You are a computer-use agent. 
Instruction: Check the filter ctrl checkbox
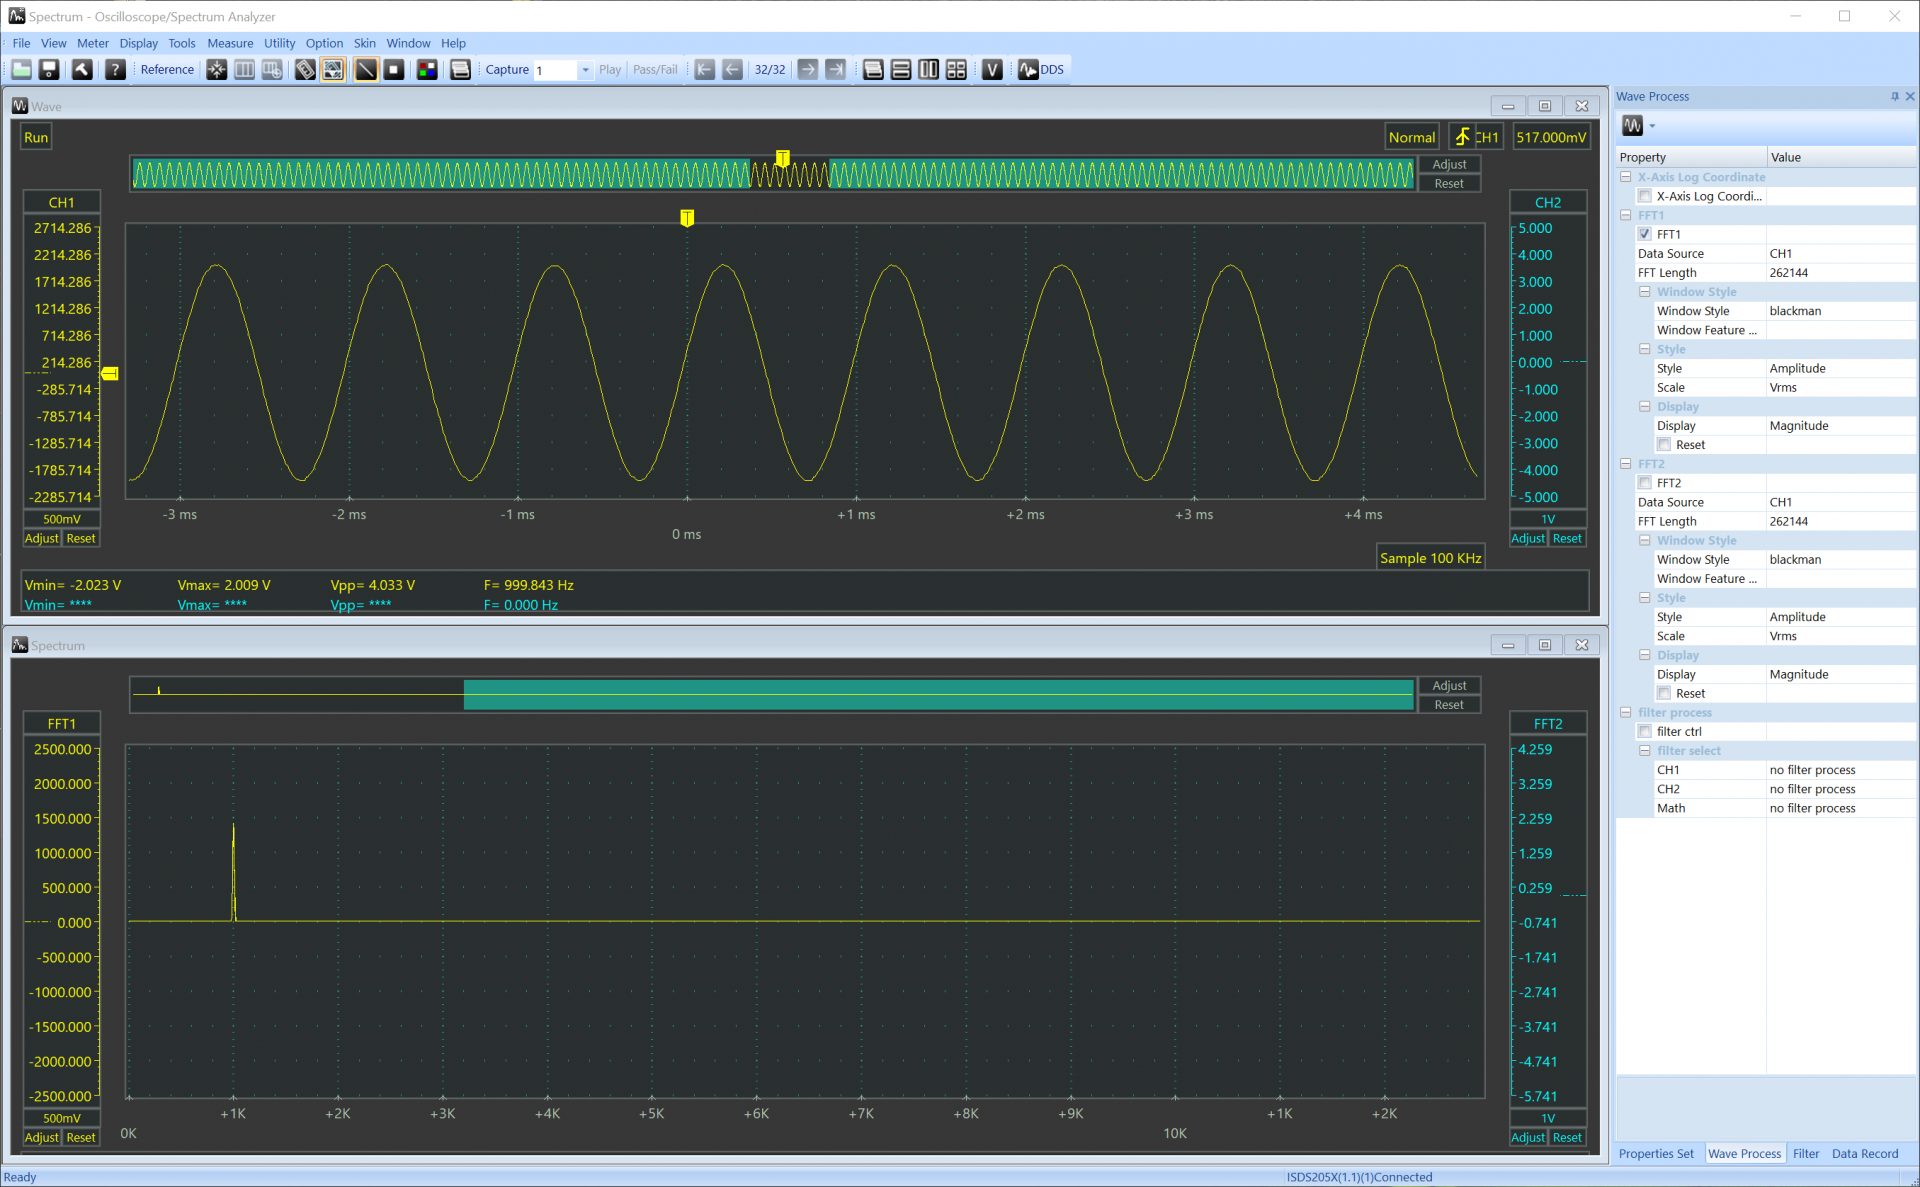[x=1645, y=732]
